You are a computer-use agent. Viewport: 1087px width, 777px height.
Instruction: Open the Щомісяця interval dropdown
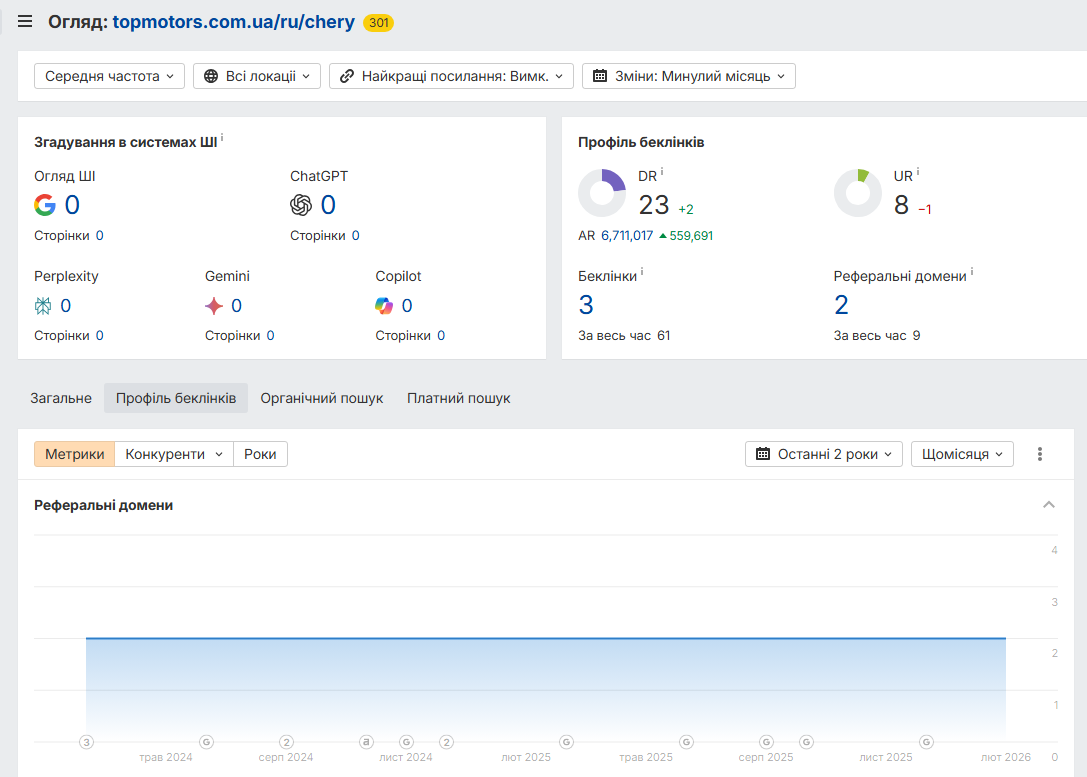(x=962, y=454)
